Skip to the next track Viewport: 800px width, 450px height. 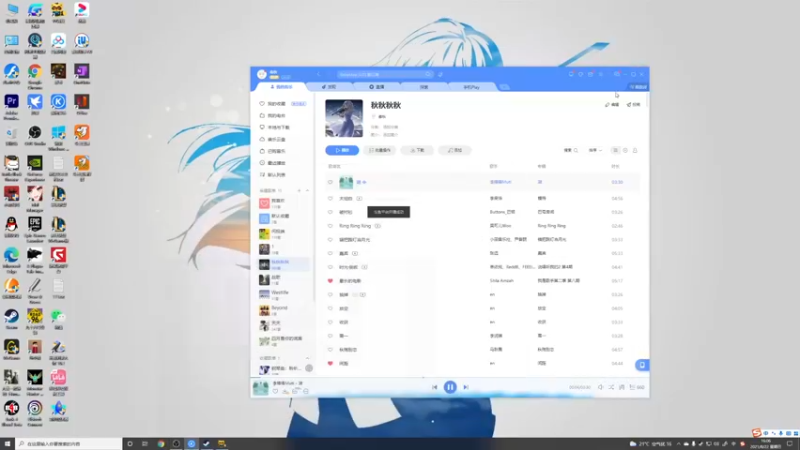coord(466,387)
